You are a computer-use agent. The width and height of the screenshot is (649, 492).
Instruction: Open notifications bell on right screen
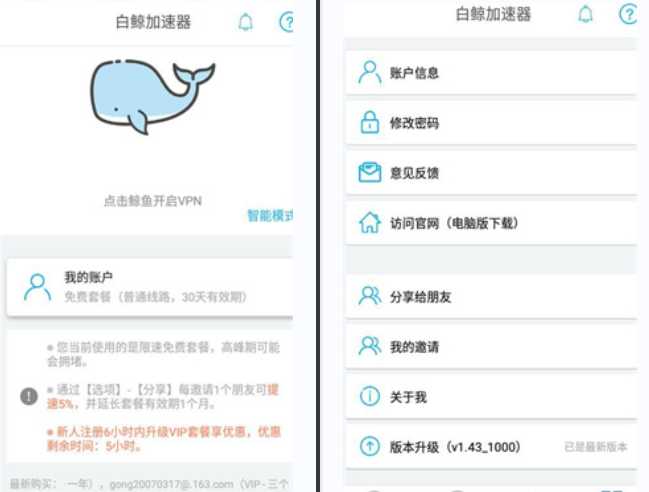pyautogui.click(x=585, y=14)
